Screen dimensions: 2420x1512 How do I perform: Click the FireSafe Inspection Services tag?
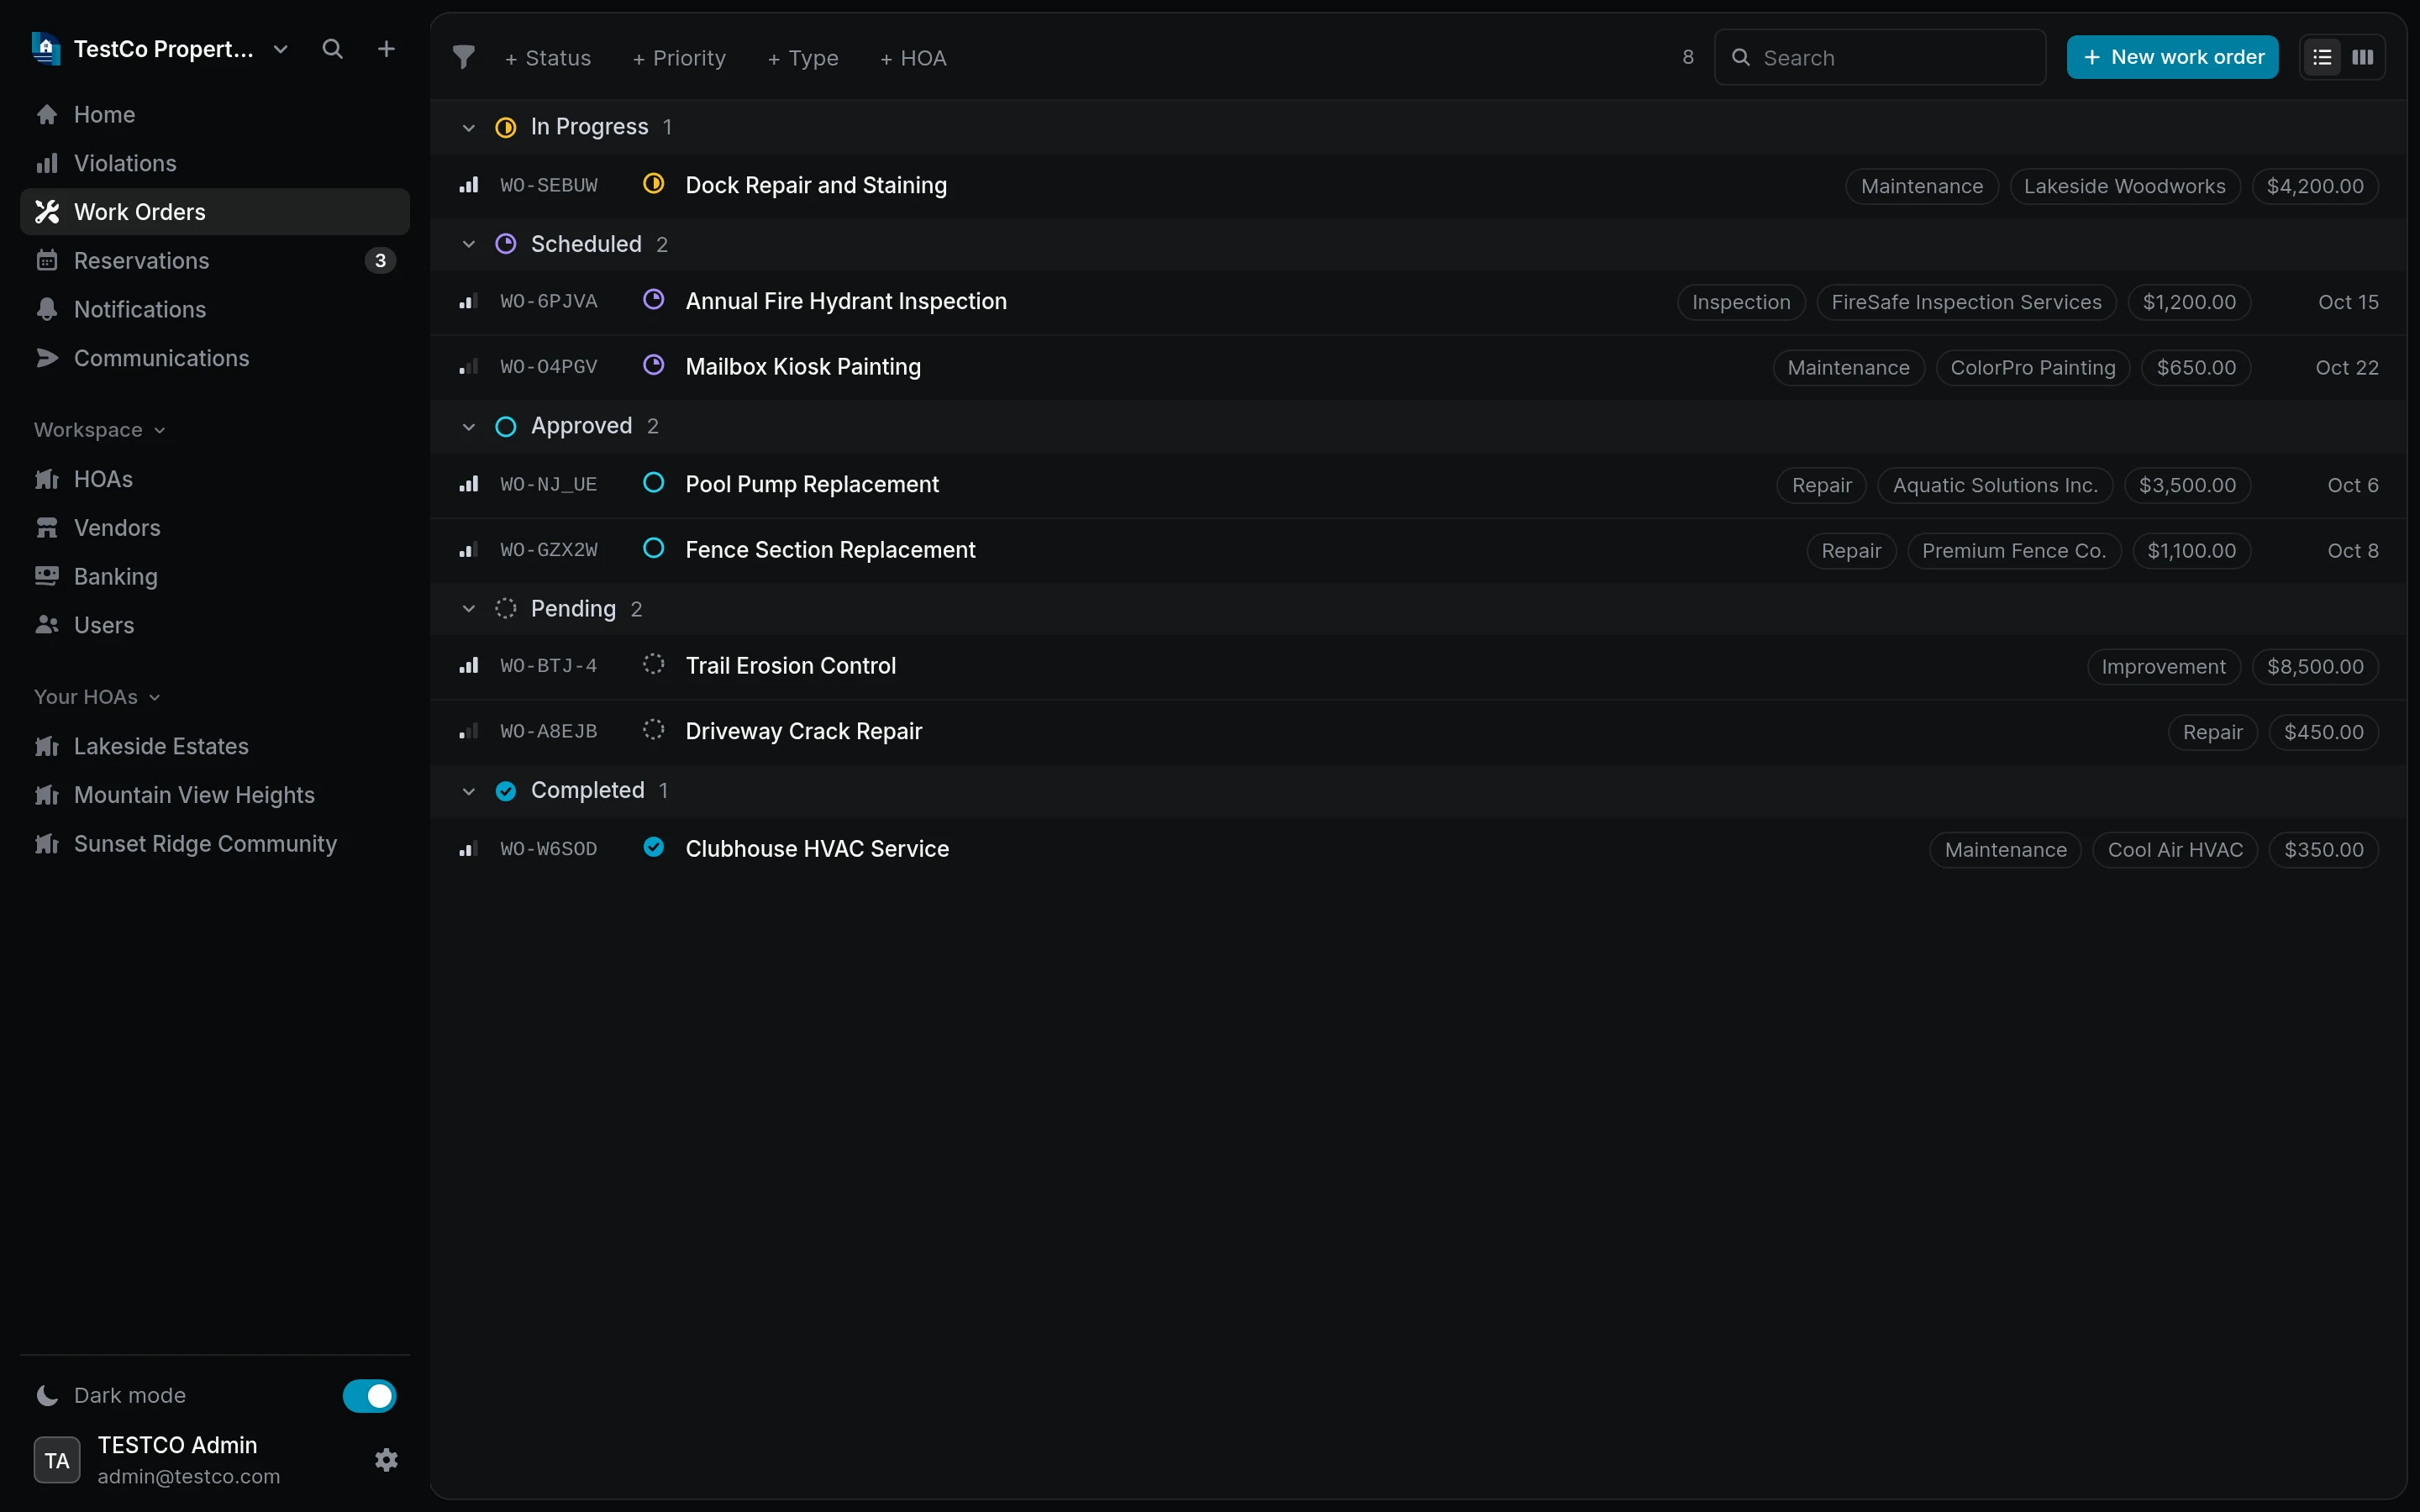(x=1966, y=302)
